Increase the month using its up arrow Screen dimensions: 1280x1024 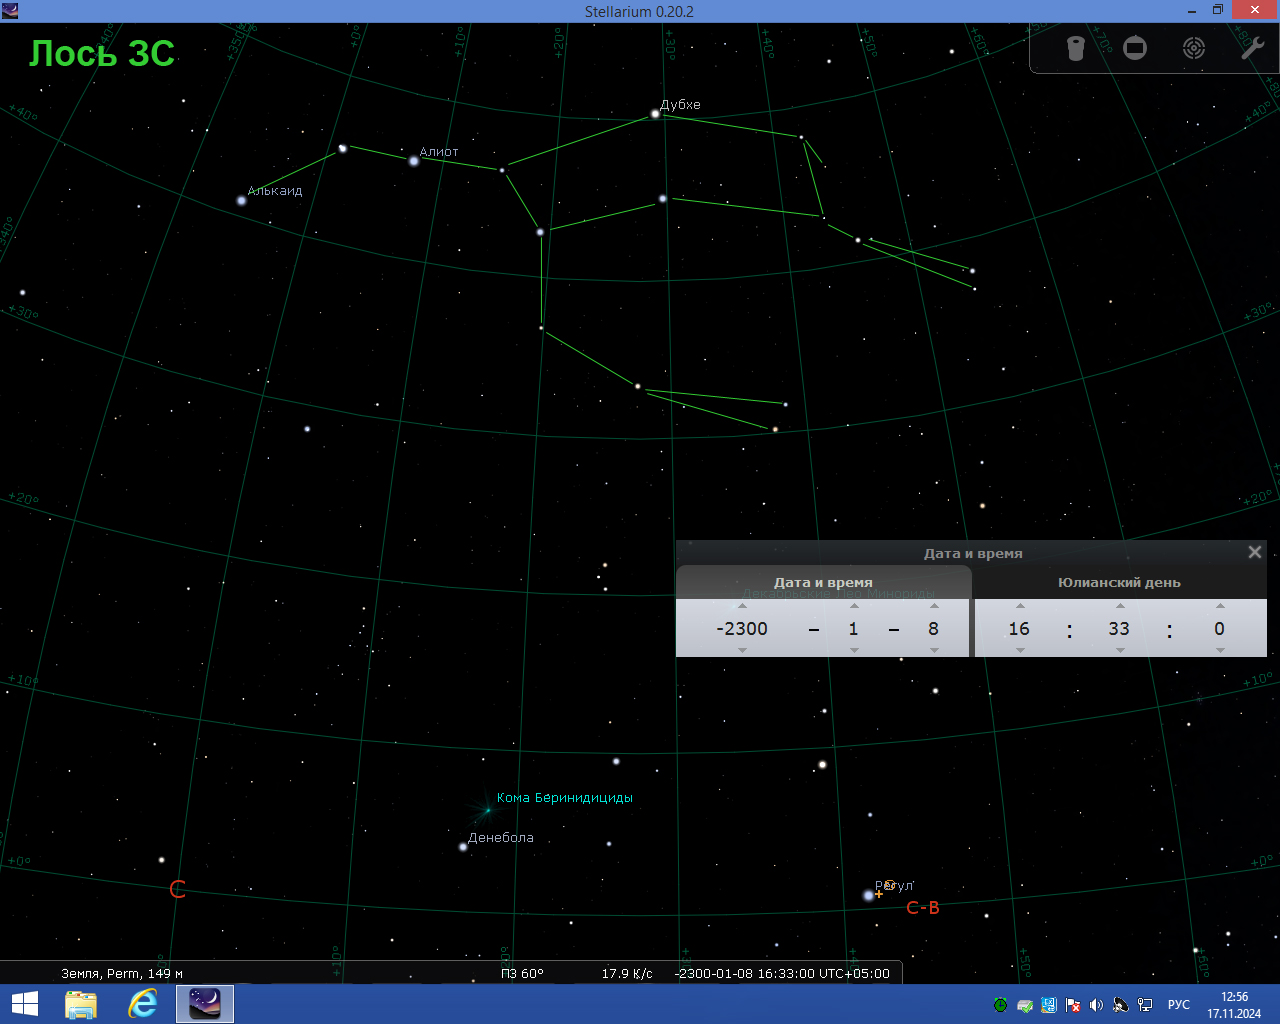click(x=854, y=606)
